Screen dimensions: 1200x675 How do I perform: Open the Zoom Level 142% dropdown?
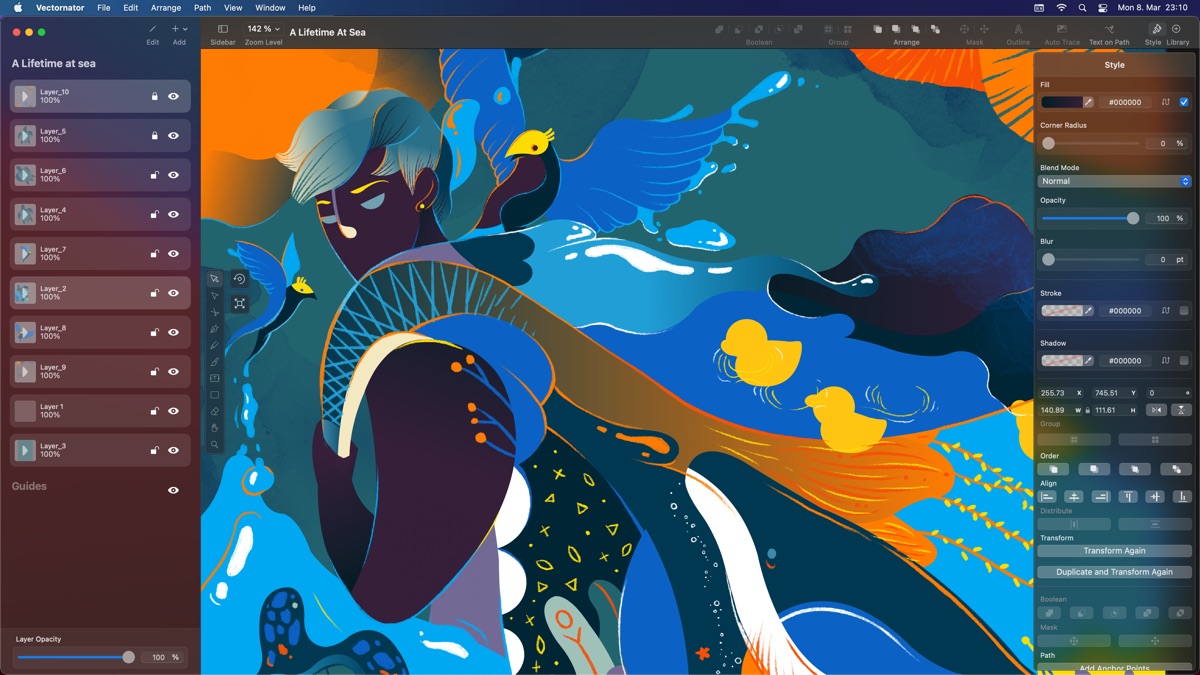pyautogui.click(x=264, y=29)
